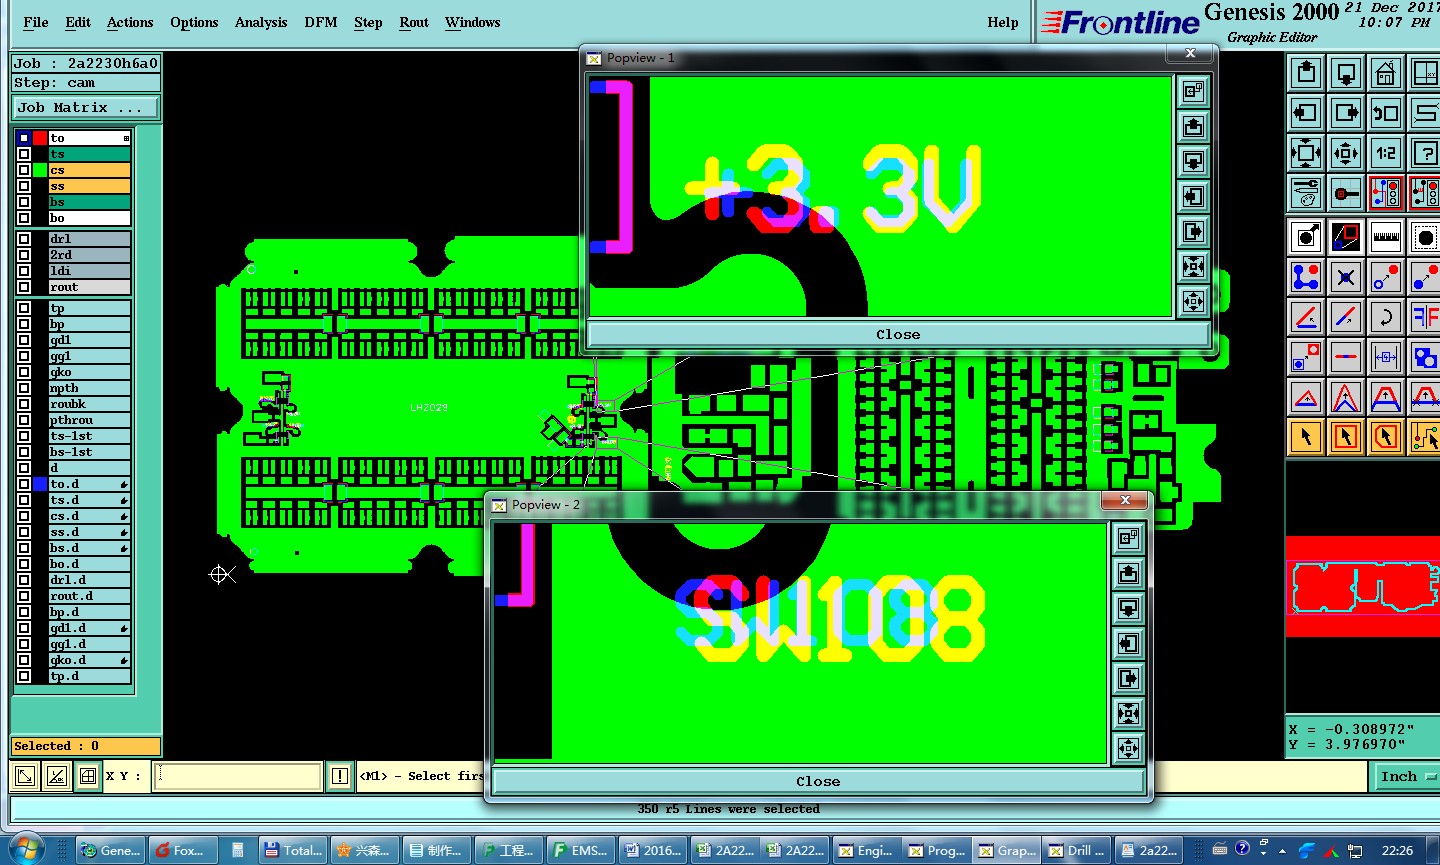The image size is (1440, 865).
Task: Open the Help menu
Action: tap(1003, 22)
